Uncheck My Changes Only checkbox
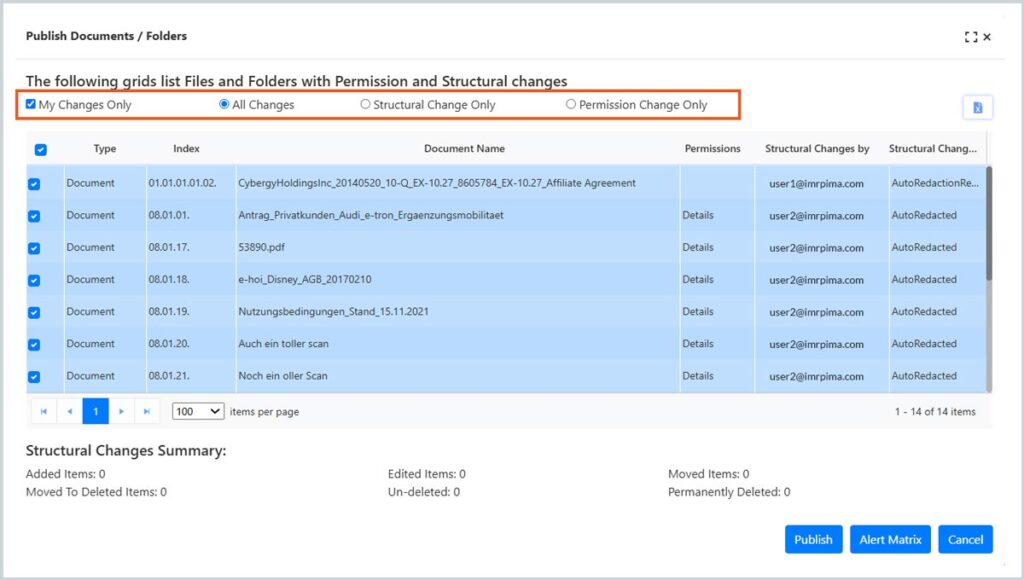The height and width of the screenshot is (580, 1024). (31, 104)
